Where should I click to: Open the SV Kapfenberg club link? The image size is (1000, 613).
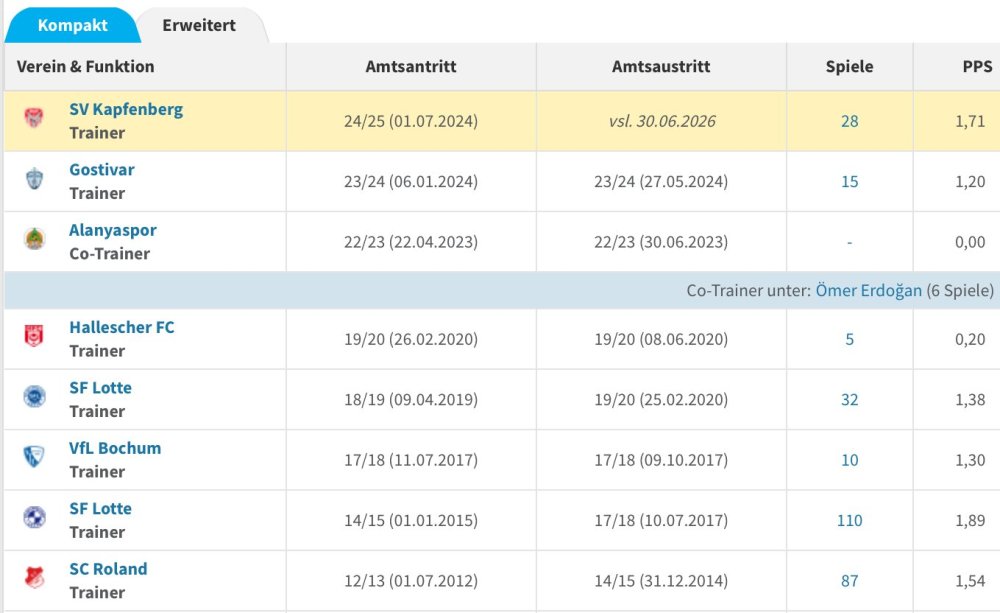tap(126, 109)
